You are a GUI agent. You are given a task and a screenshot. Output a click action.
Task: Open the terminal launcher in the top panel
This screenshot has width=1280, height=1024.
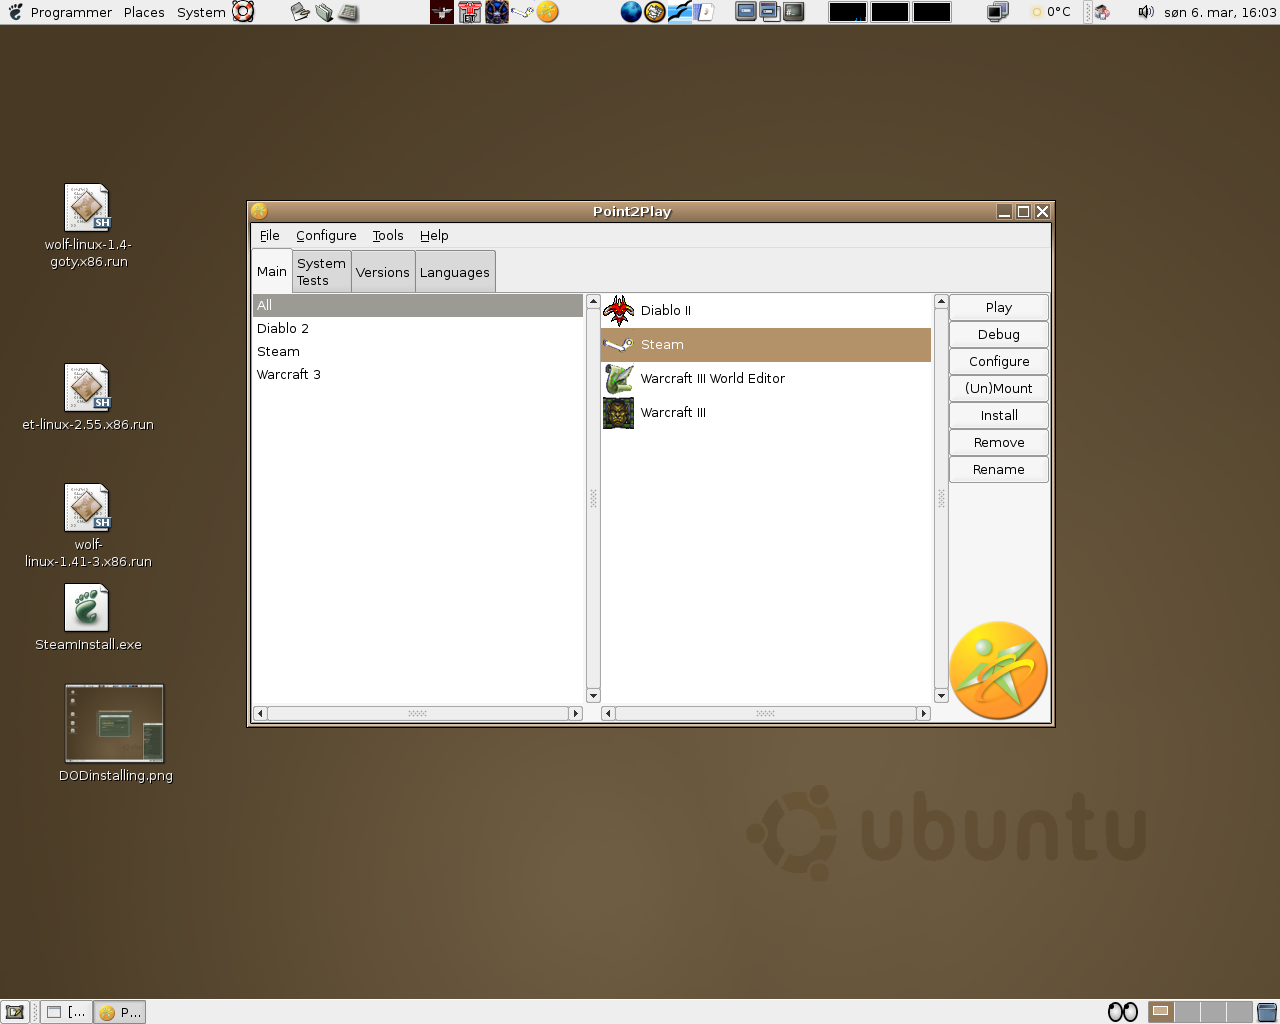794,12
